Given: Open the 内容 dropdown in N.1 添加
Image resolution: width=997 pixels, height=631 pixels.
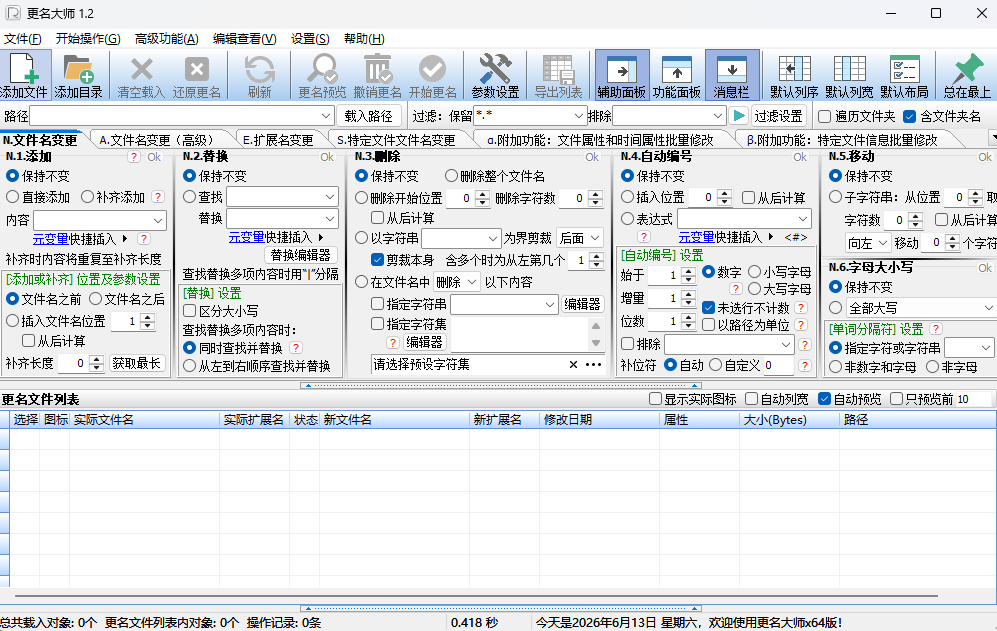Looking at the screenshot, I should click(x=158, y=220).
